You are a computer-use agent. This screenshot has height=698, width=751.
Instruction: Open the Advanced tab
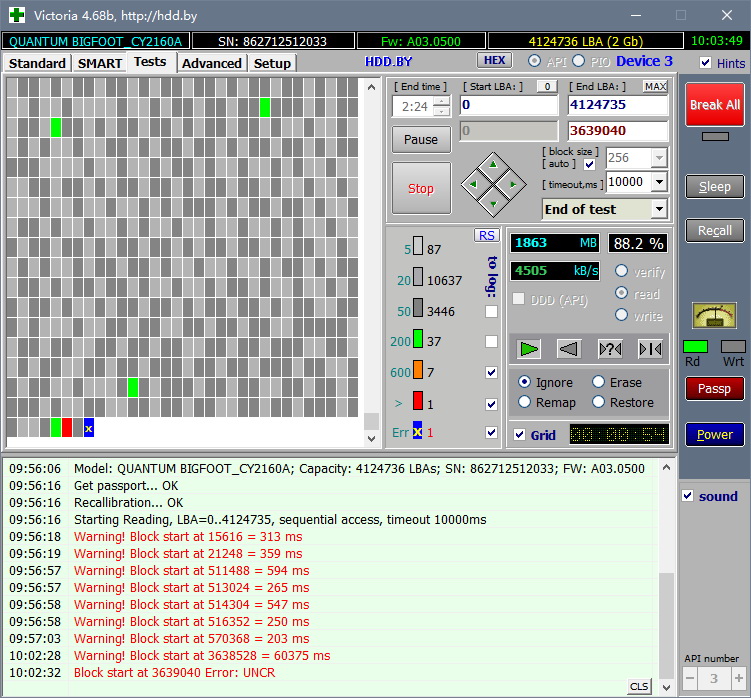click(212, 63)
